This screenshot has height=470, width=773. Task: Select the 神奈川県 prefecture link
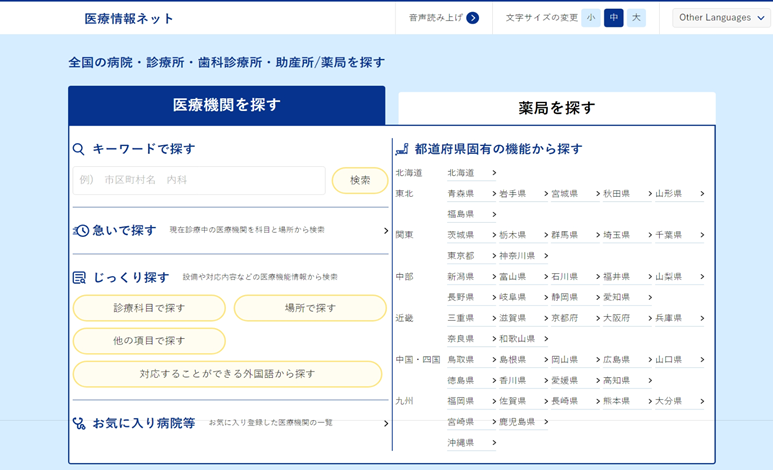point(524,255)
